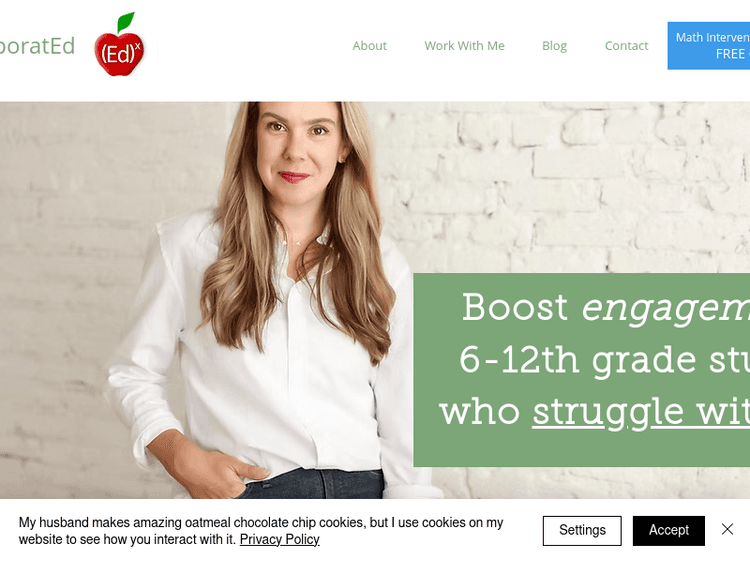Click the cookie message about oatmeal cookies
The width and height of the screenshot is (750, 563).
[261, 531]
